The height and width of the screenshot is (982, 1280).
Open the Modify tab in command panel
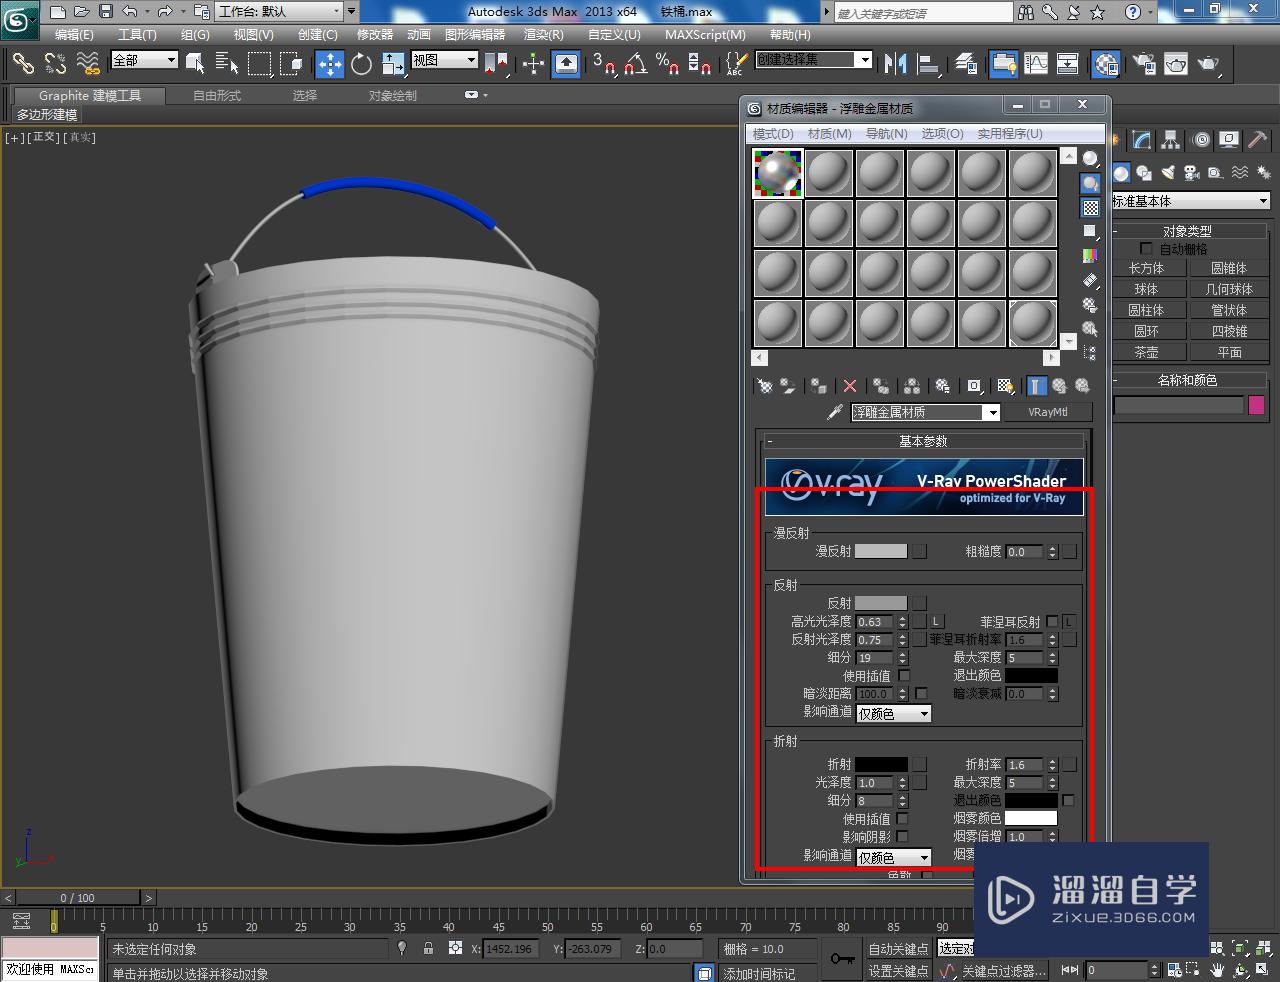click(1142, 140)
